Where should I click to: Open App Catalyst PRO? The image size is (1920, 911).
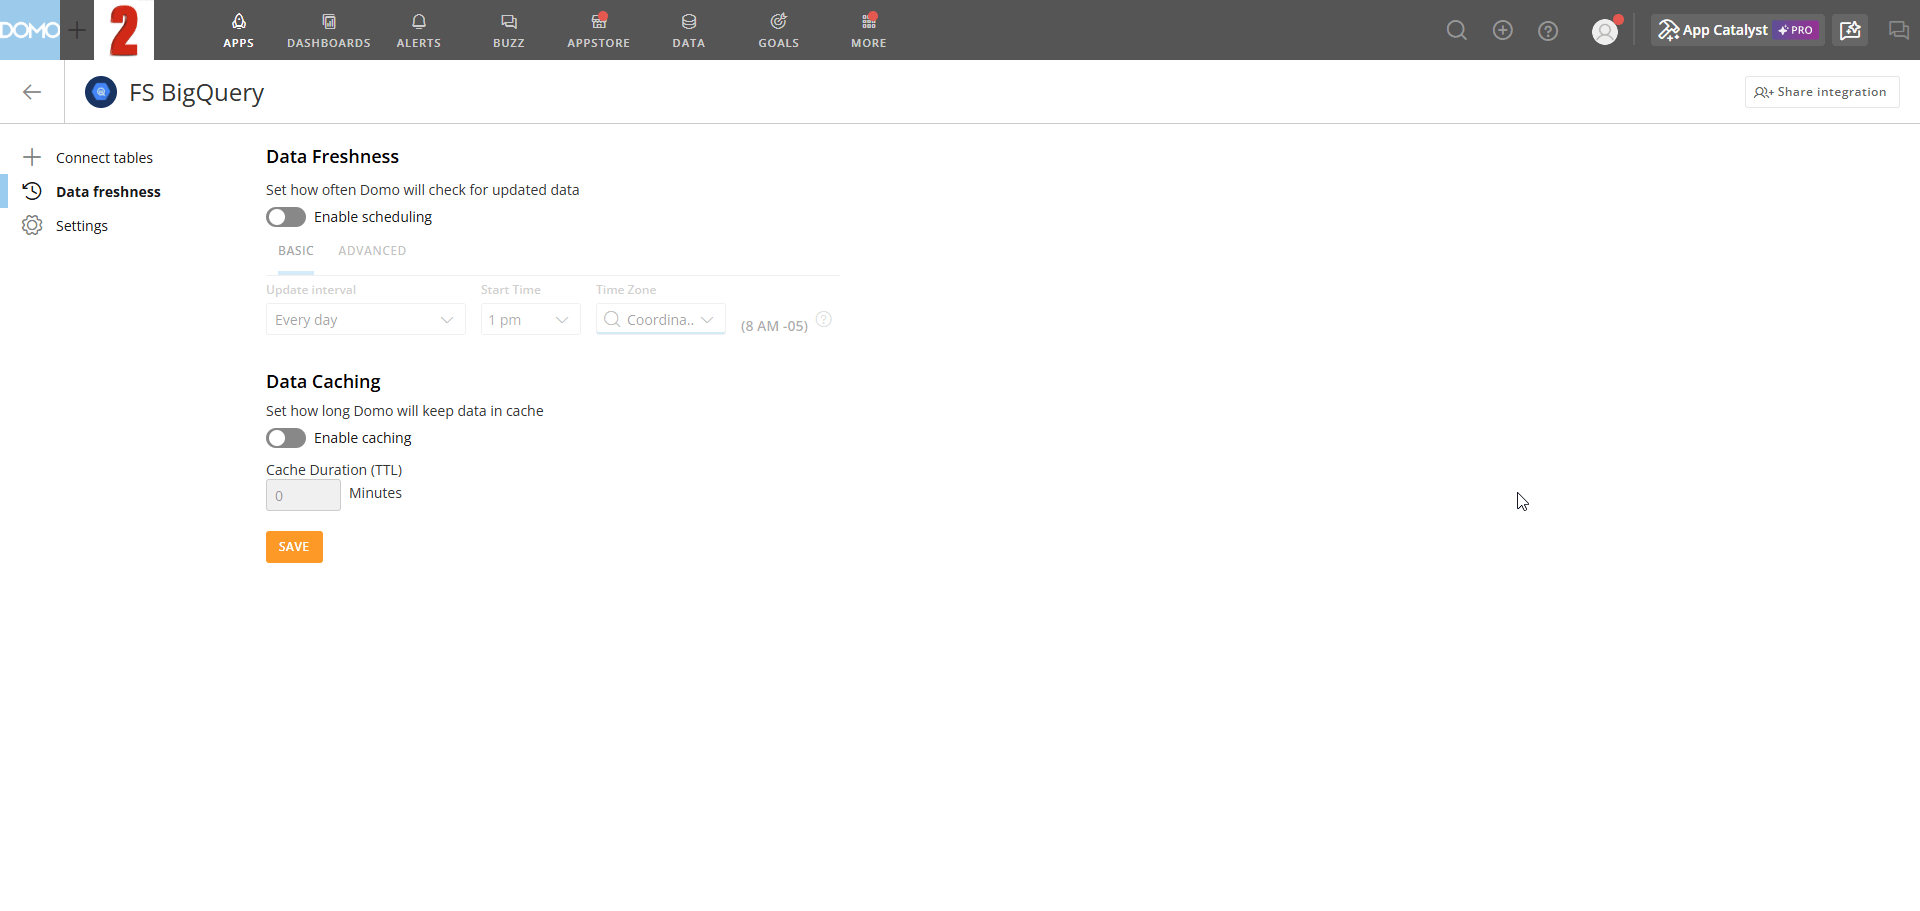click(1738, 30)
